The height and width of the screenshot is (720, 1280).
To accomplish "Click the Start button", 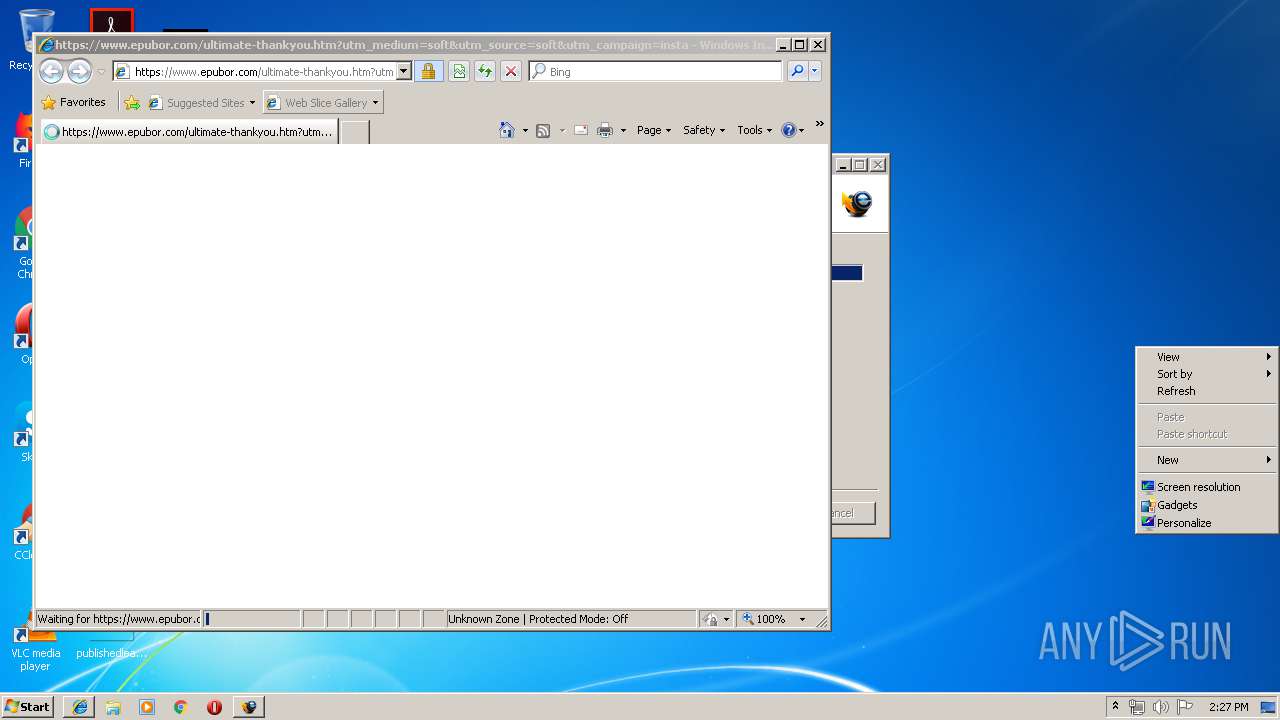I will (28, 706).
